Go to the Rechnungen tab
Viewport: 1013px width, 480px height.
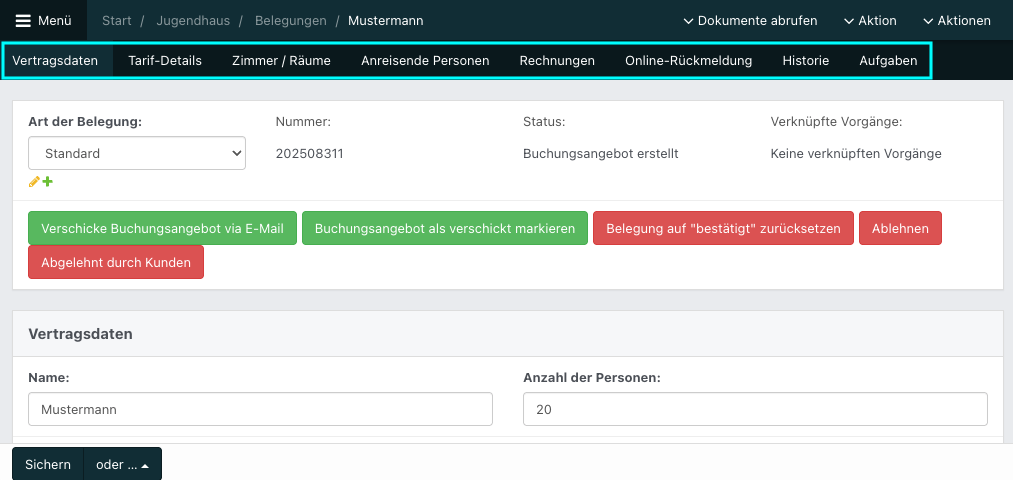(557, 61)
